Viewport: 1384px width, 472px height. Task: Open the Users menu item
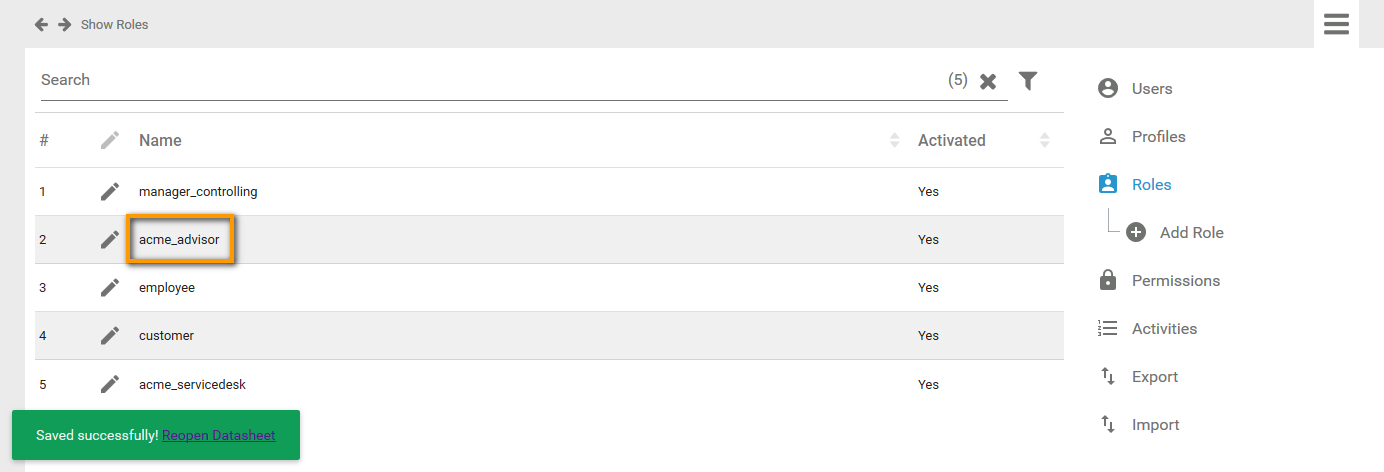tap(1151, 89)
